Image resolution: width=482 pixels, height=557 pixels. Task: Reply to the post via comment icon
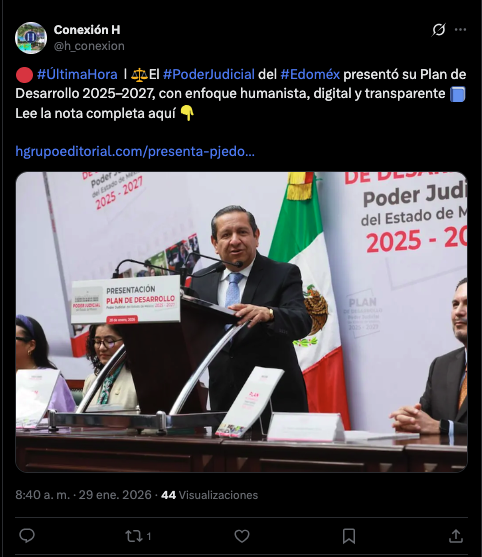coord(27,536)
